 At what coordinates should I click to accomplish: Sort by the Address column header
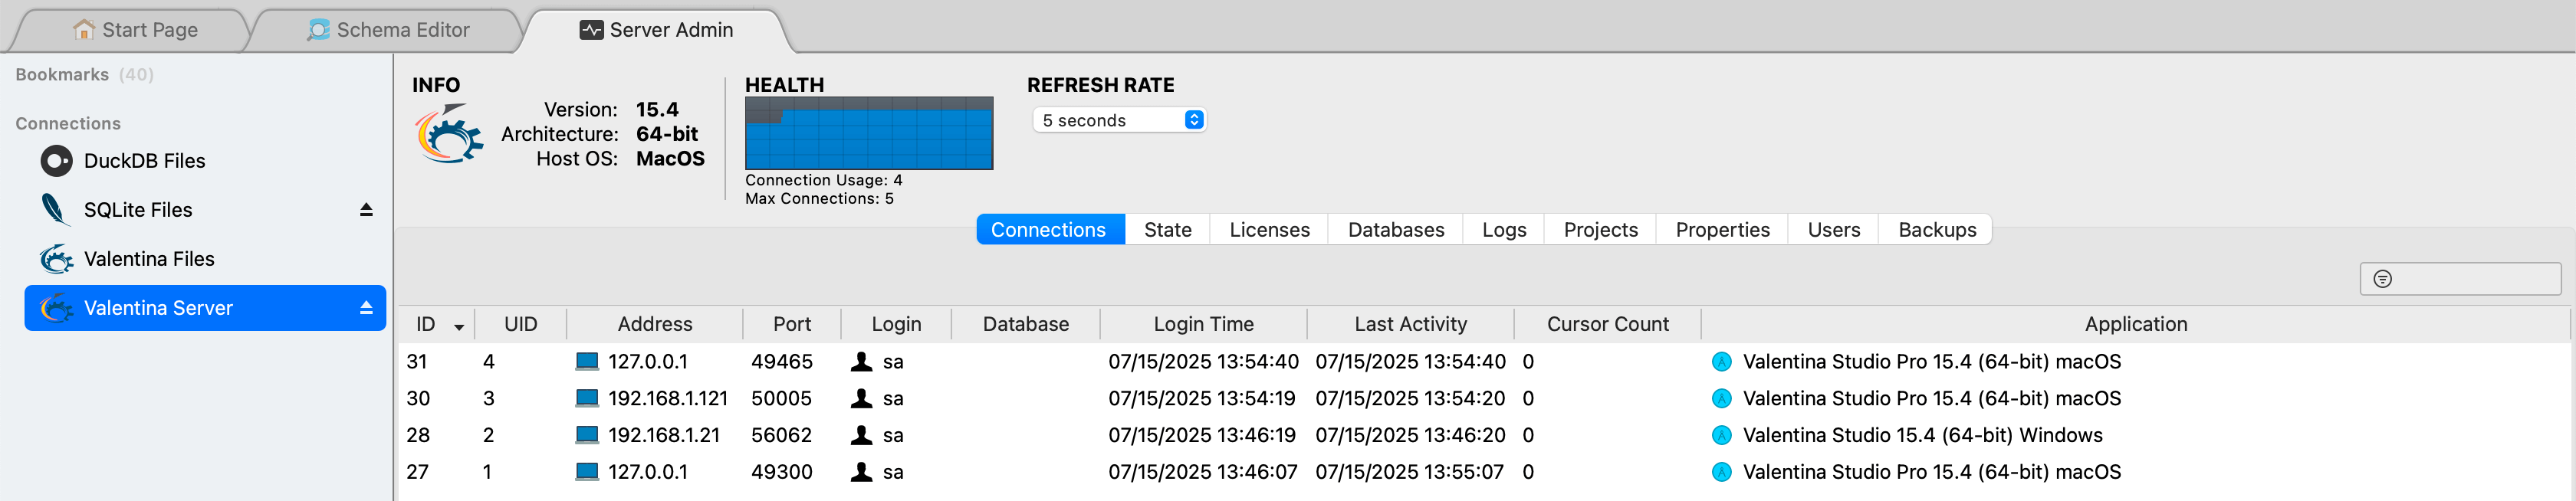pos(655,324)
